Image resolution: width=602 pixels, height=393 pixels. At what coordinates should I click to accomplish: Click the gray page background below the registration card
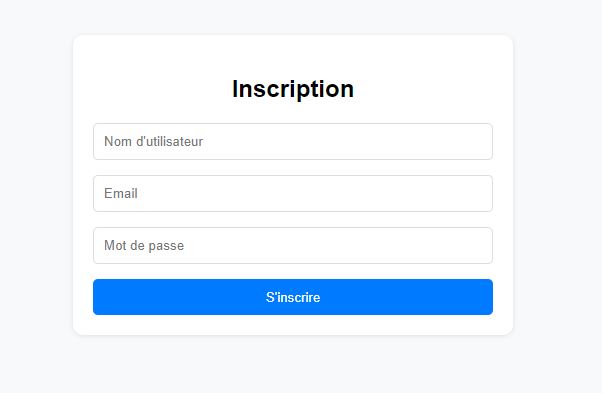coord(293,365)
